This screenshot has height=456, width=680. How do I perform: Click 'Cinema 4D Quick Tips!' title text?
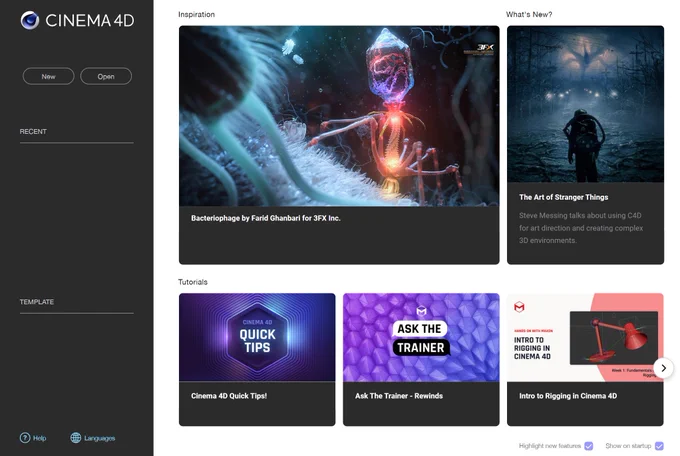229,396
